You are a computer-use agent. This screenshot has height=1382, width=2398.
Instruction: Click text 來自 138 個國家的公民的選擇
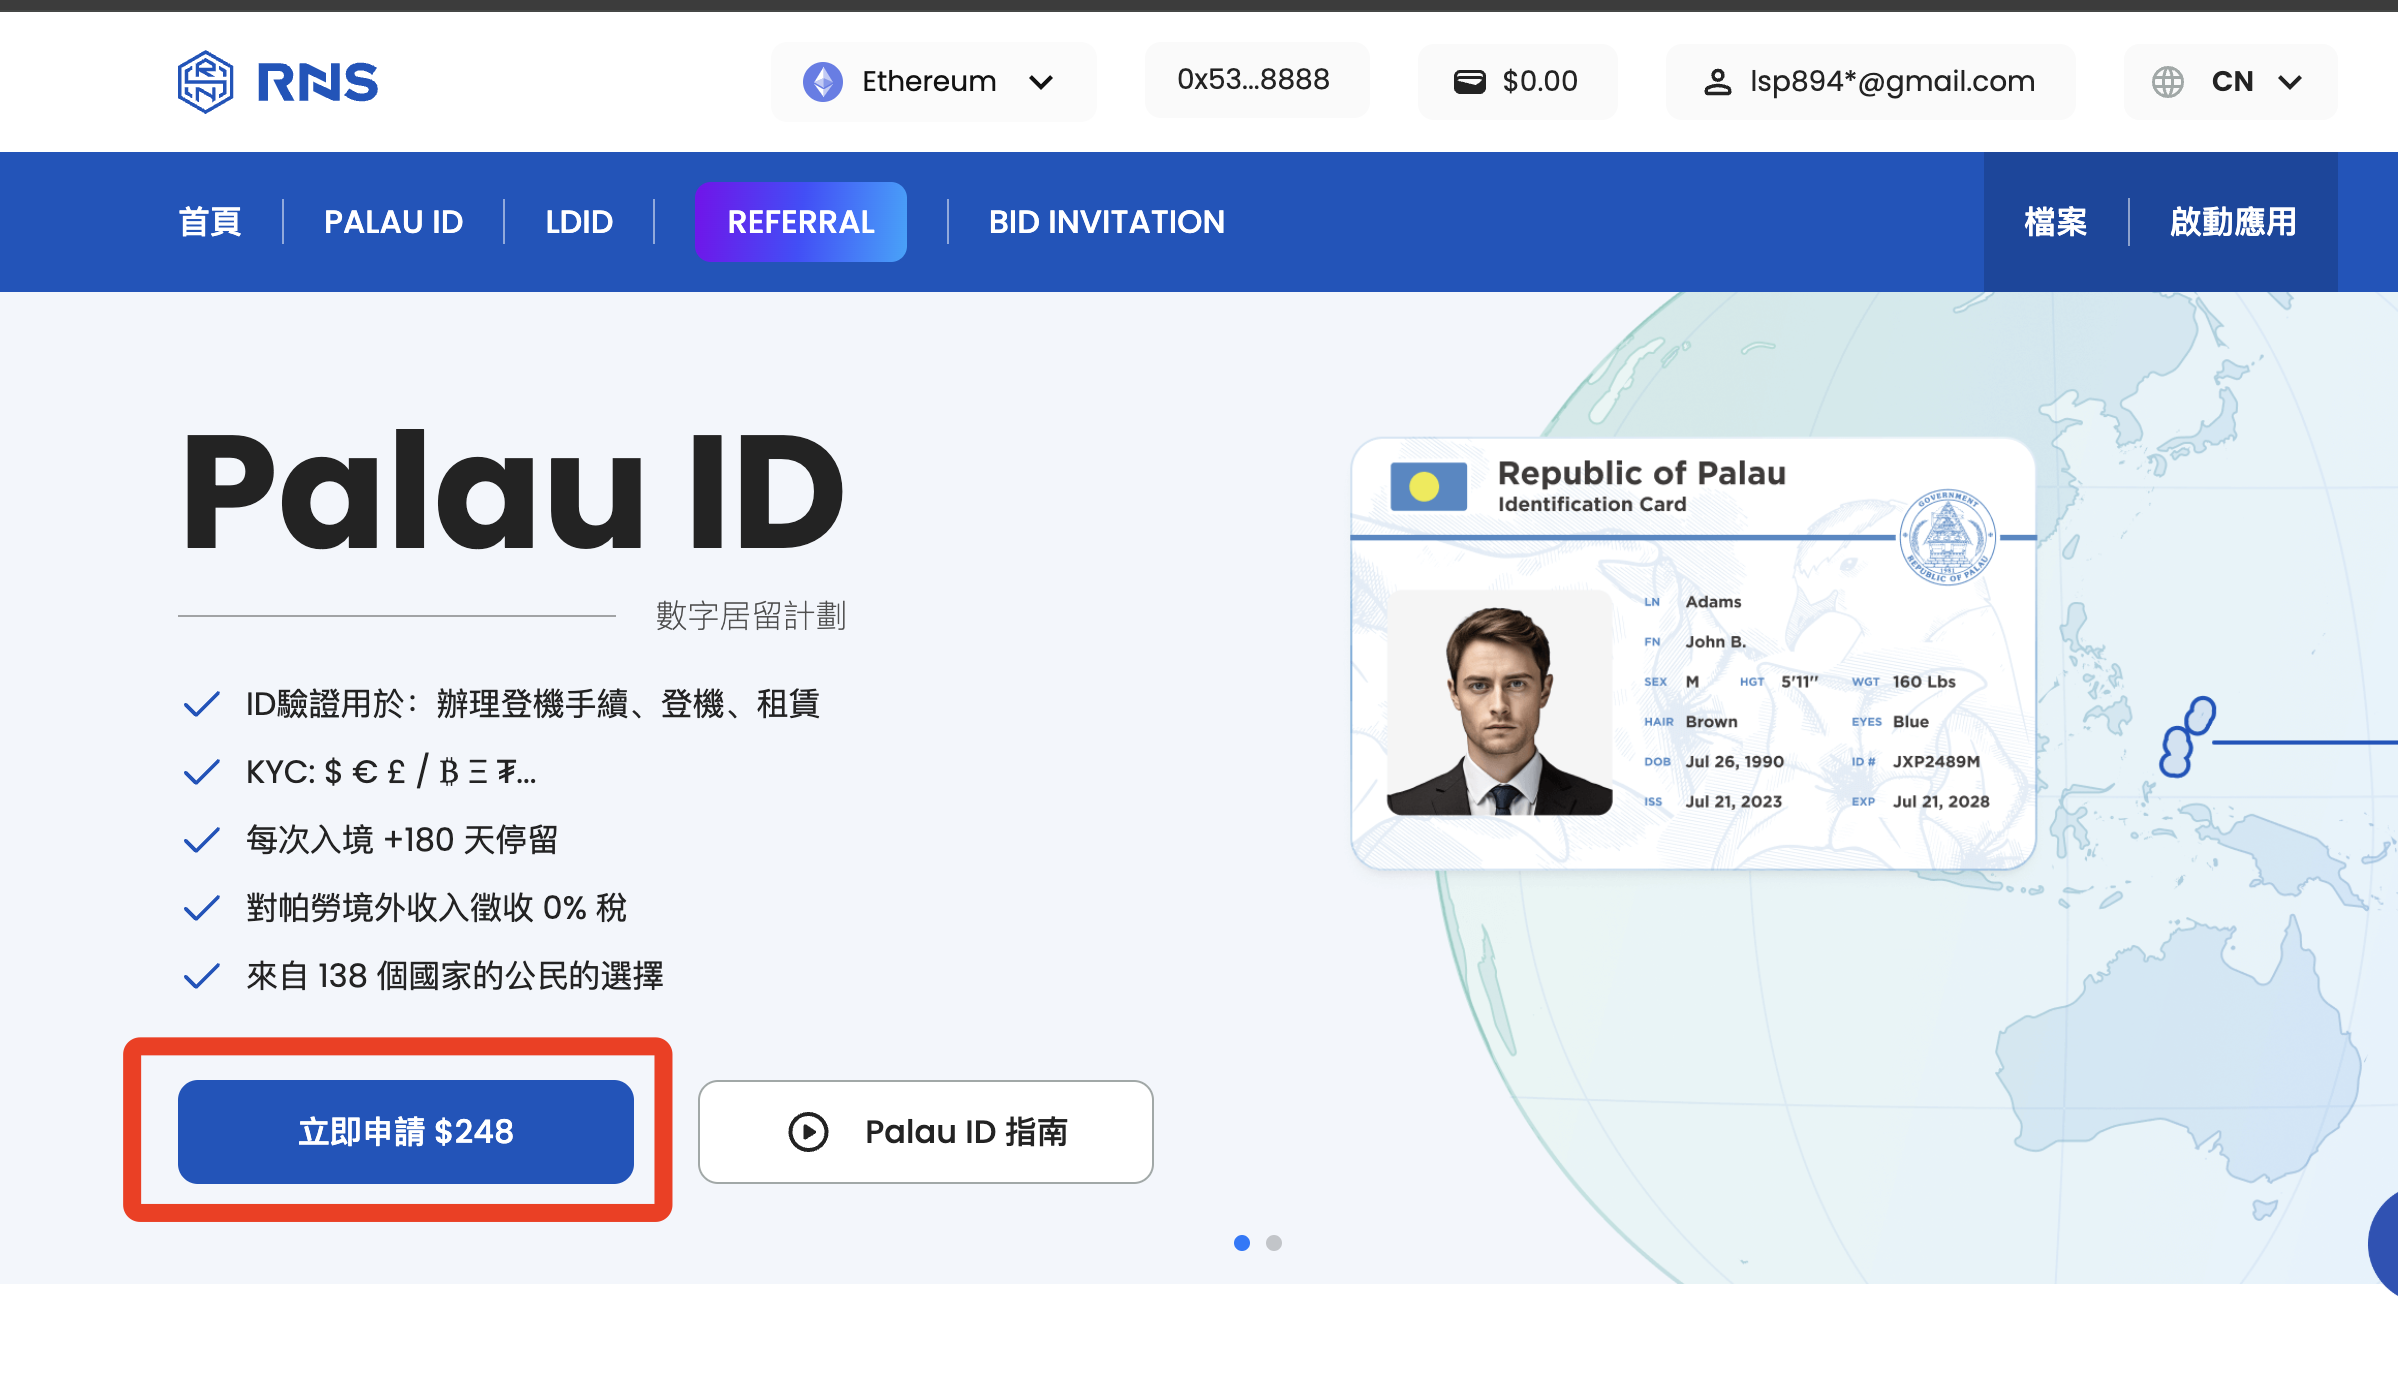point(455,976)
